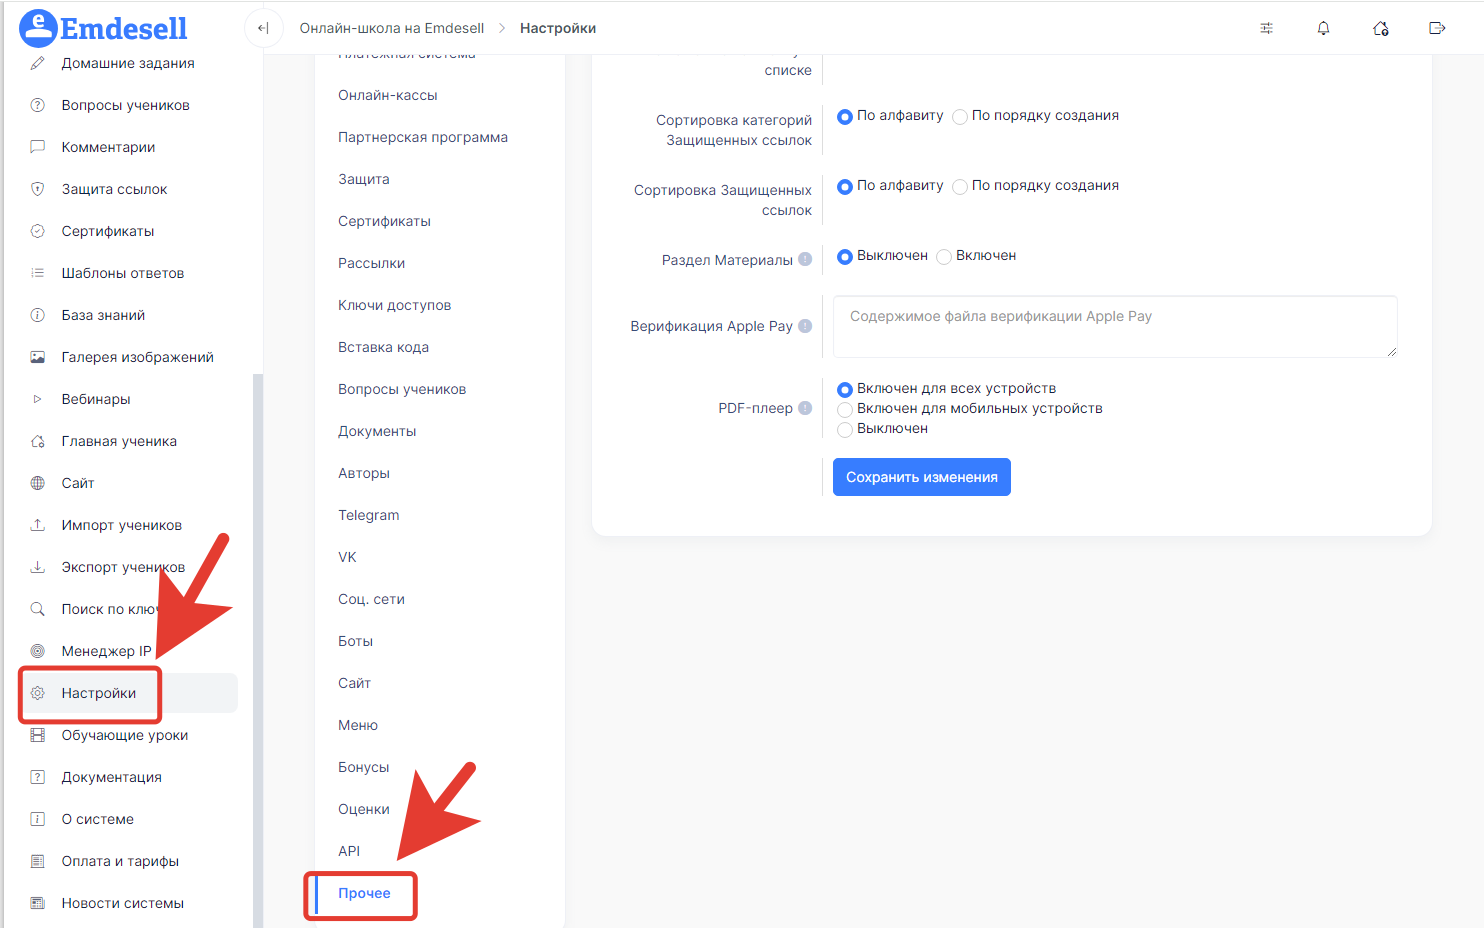The width and height of the screenshot is (1484, 928).
Task: Click the help icon beside Раздел Материалы
Action: tap(805, 260)
